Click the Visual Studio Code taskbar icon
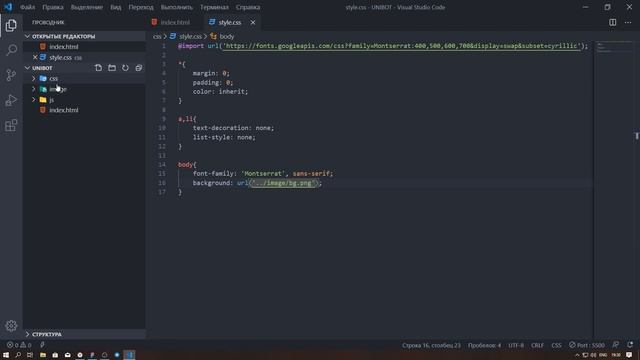This screenshot has width=640, height=360. click(129, 355)
